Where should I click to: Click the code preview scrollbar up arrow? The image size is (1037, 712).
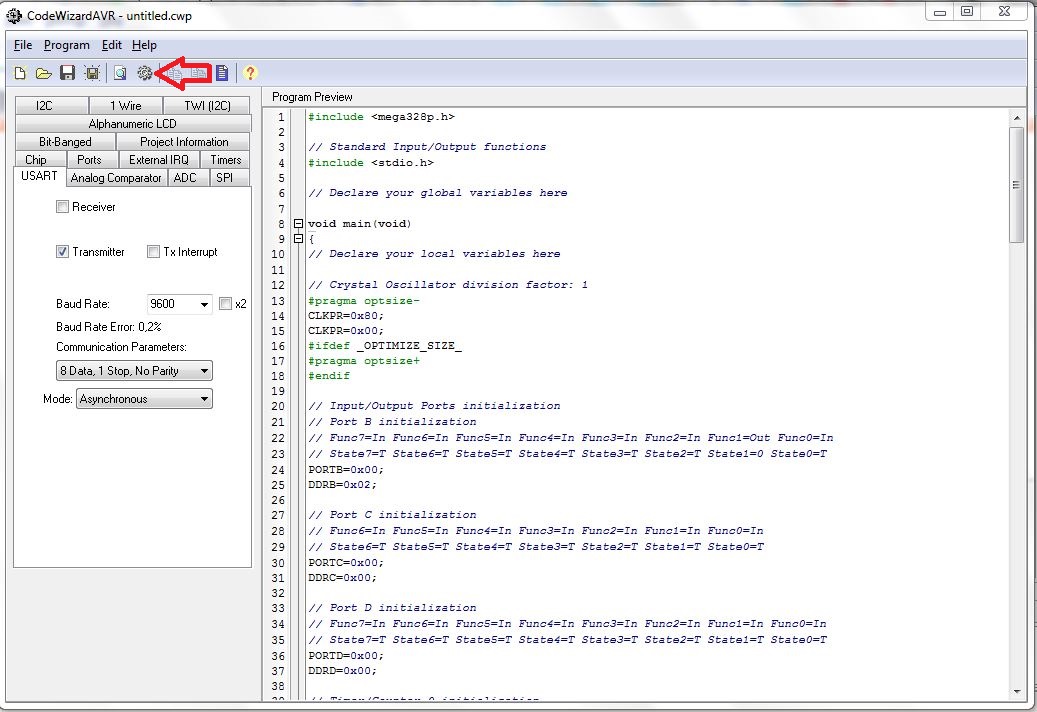1016,118
